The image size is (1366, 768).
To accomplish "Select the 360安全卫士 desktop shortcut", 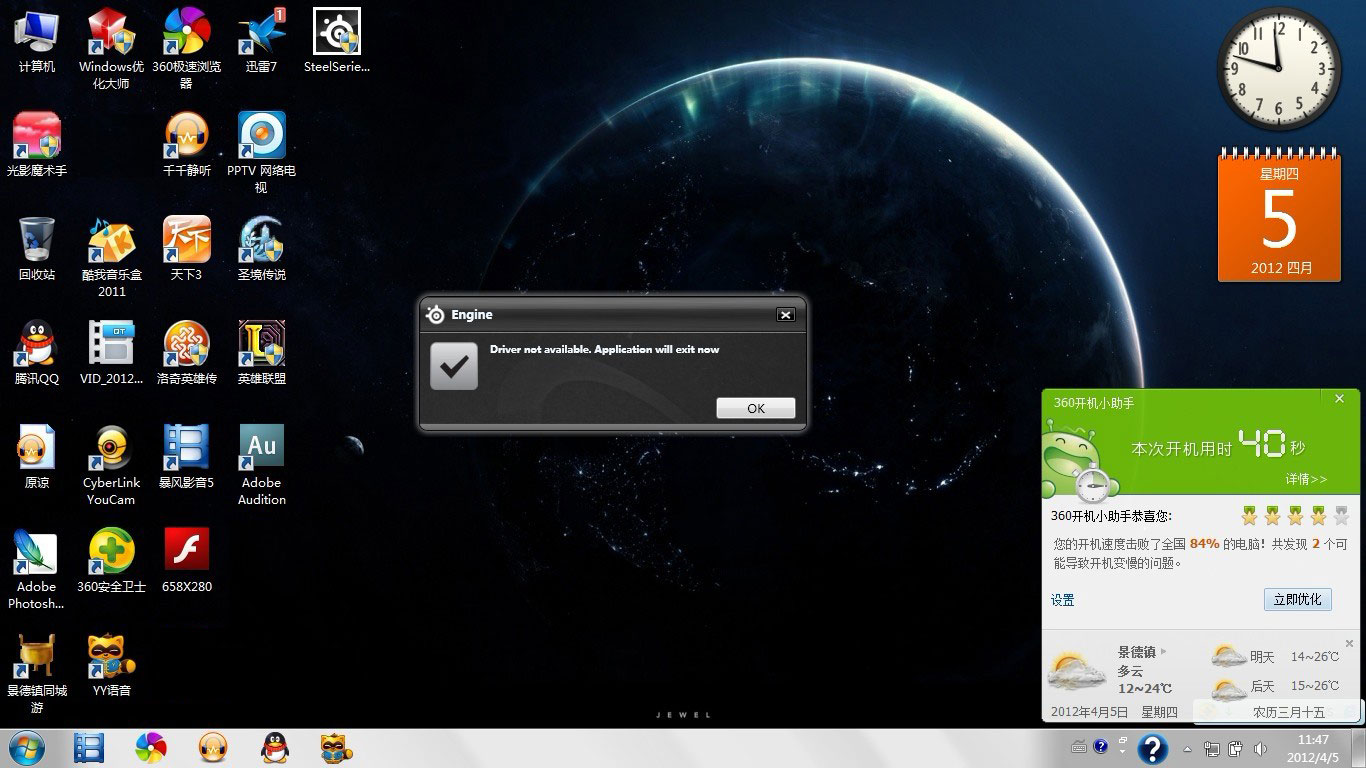I will (111, 561).
